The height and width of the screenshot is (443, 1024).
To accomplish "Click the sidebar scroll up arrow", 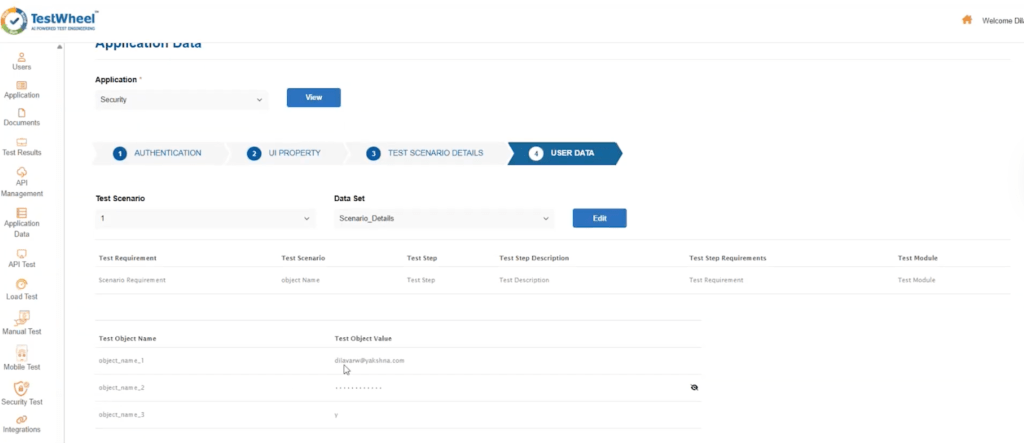I will 60,47.
